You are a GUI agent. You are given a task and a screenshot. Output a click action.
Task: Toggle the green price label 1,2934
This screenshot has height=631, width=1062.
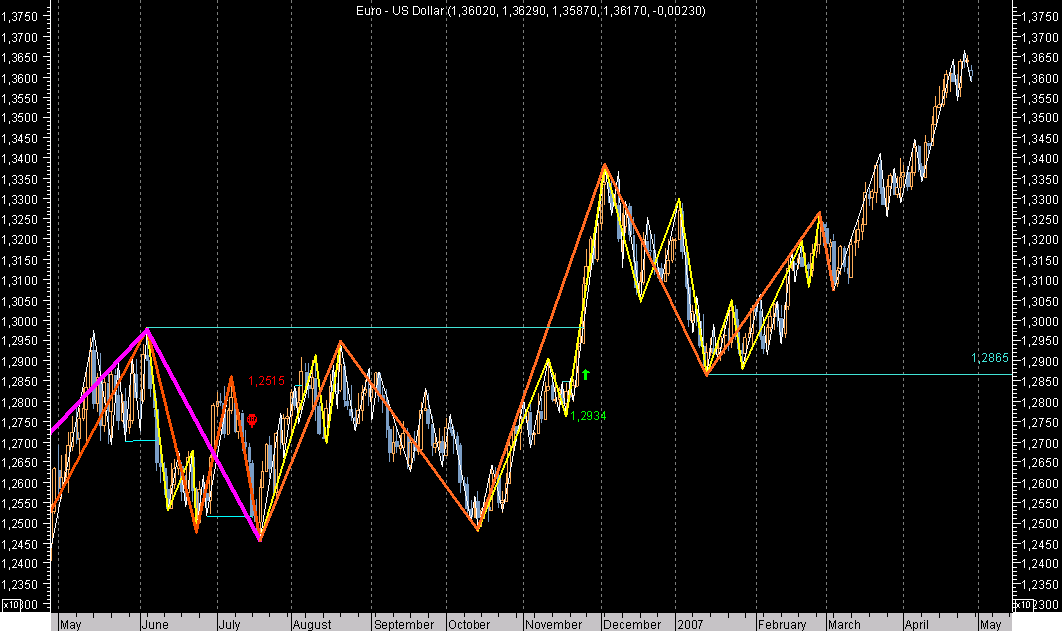[x=587, y=414]
